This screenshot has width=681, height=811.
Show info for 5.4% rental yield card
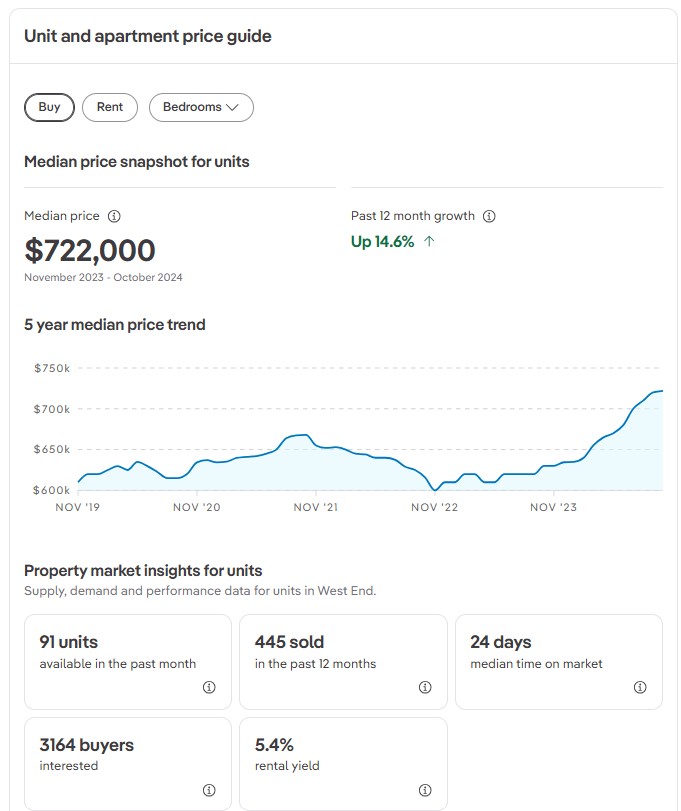click(425, 790)
